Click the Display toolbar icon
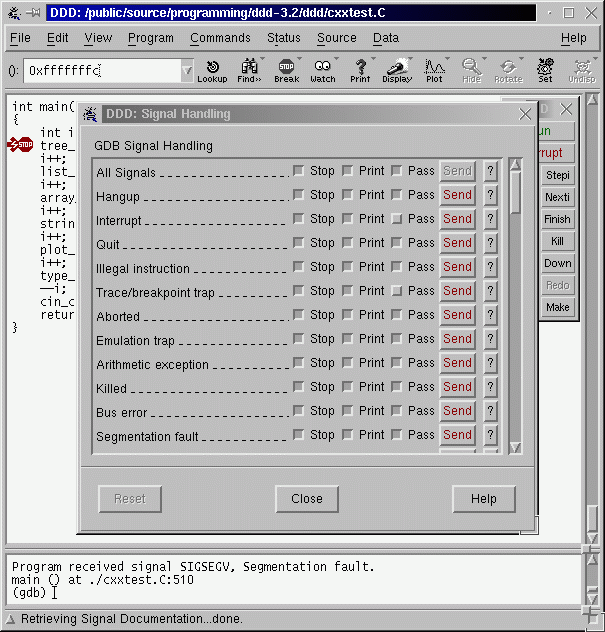This screenshot has height=632, width=605. pyautogui.click(x=396, y=70)
